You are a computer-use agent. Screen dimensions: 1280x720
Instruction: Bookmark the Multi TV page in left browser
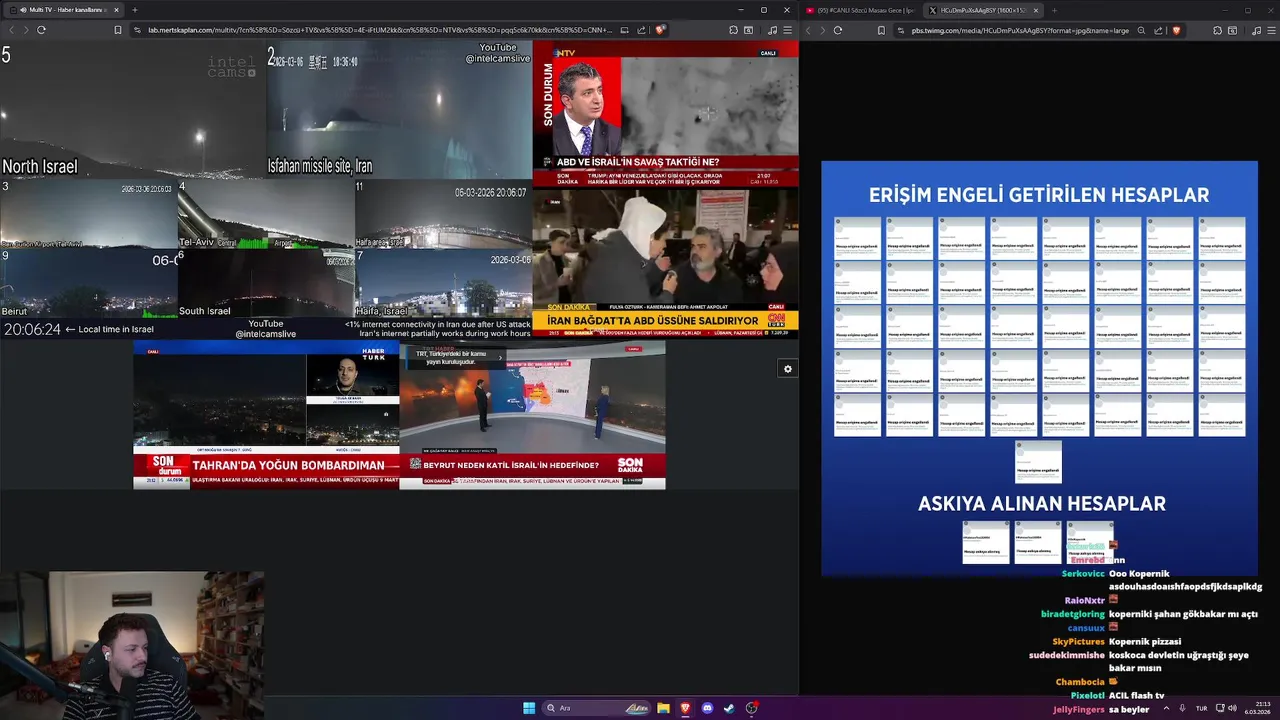tap(118, 30)
